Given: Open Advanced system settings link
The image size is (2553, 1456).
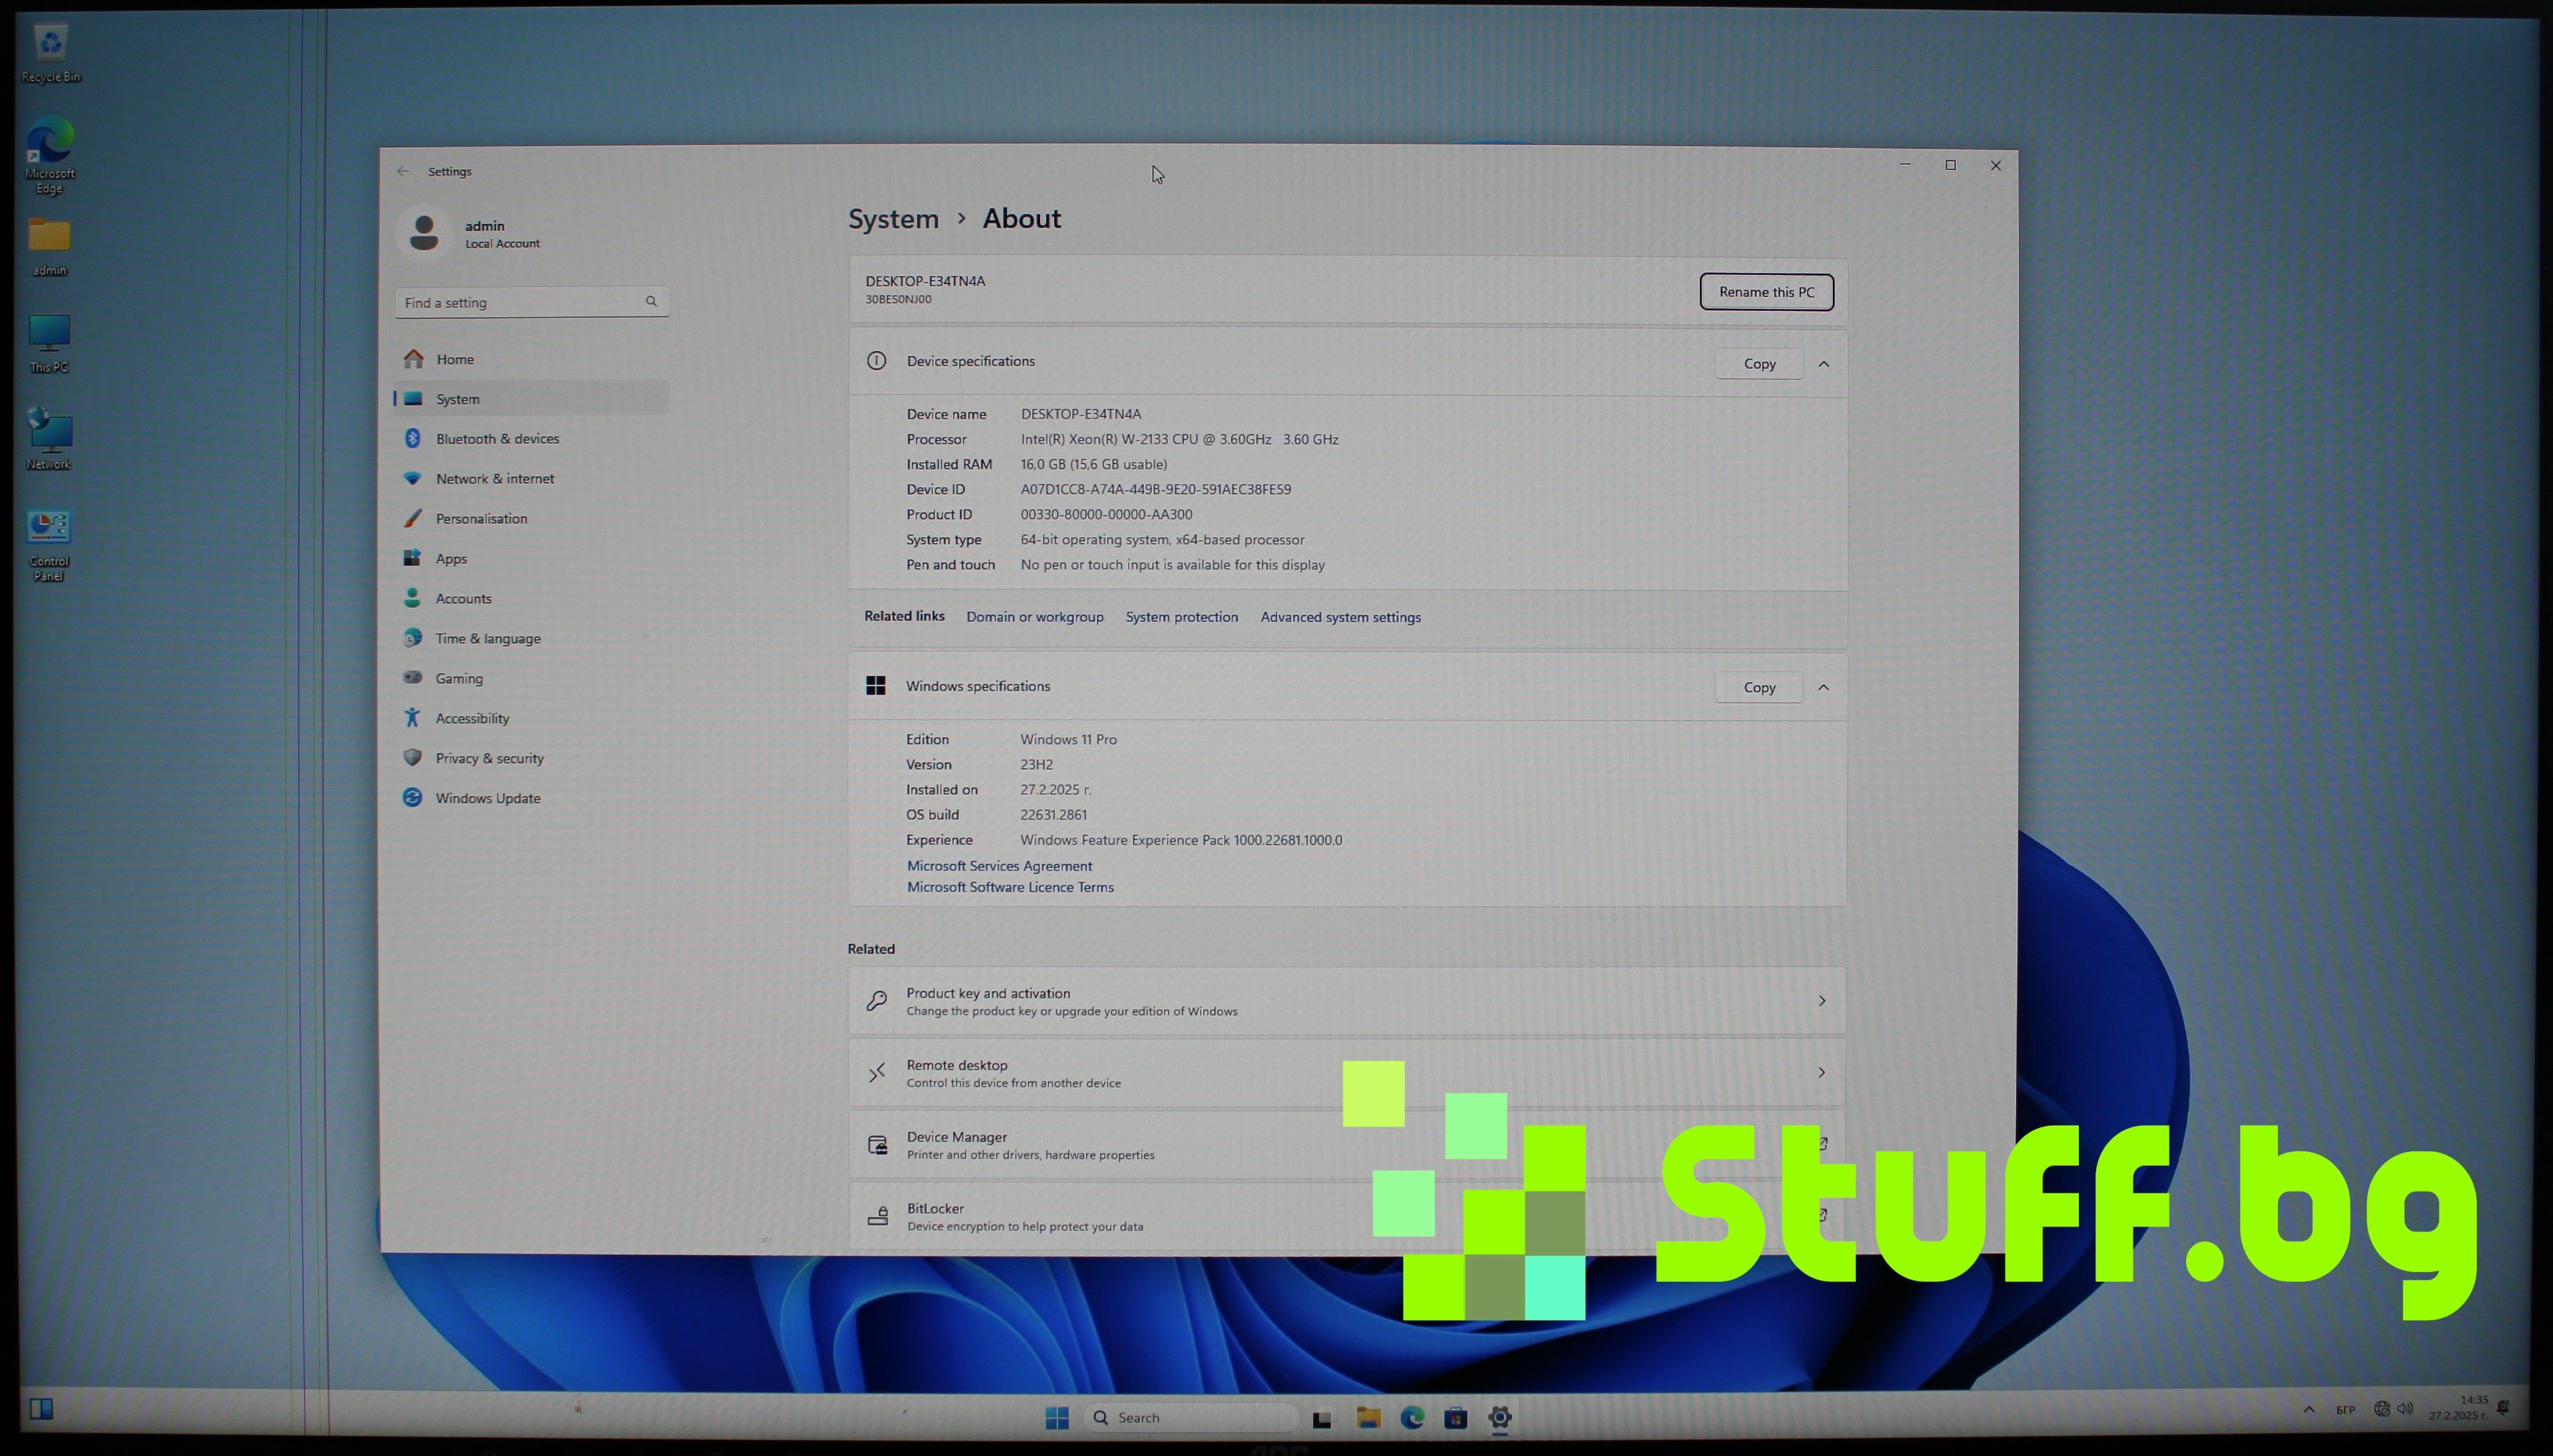Looking at the screenshot, I should click(1340, 617).
